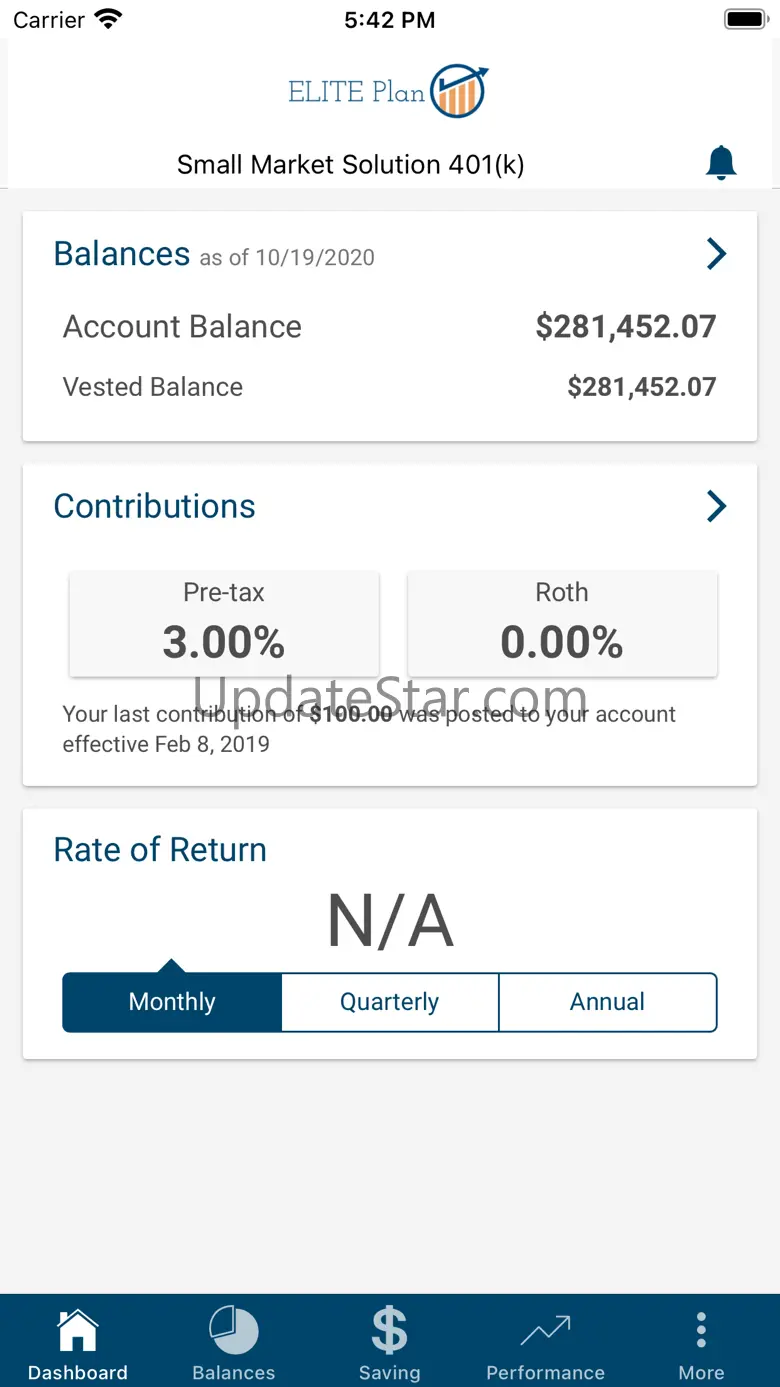The image size is (780, 1387).
Task: Tap the Contributions heading text
Action: pos(154,506)
